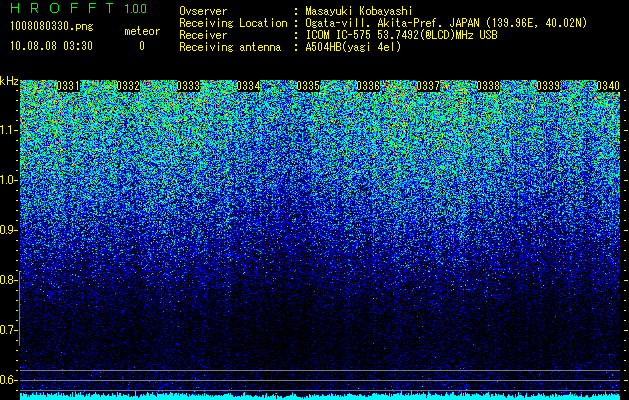This screenshot has width=629, height=400.
Task: Click the 1.0 kHz axis label
Action: pyautogui.click(x=9, y=180)
